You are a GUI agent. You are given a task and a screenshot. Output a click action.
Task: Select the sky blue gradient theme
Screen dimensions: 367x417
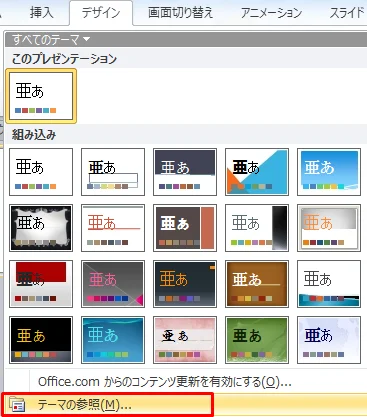329,172
